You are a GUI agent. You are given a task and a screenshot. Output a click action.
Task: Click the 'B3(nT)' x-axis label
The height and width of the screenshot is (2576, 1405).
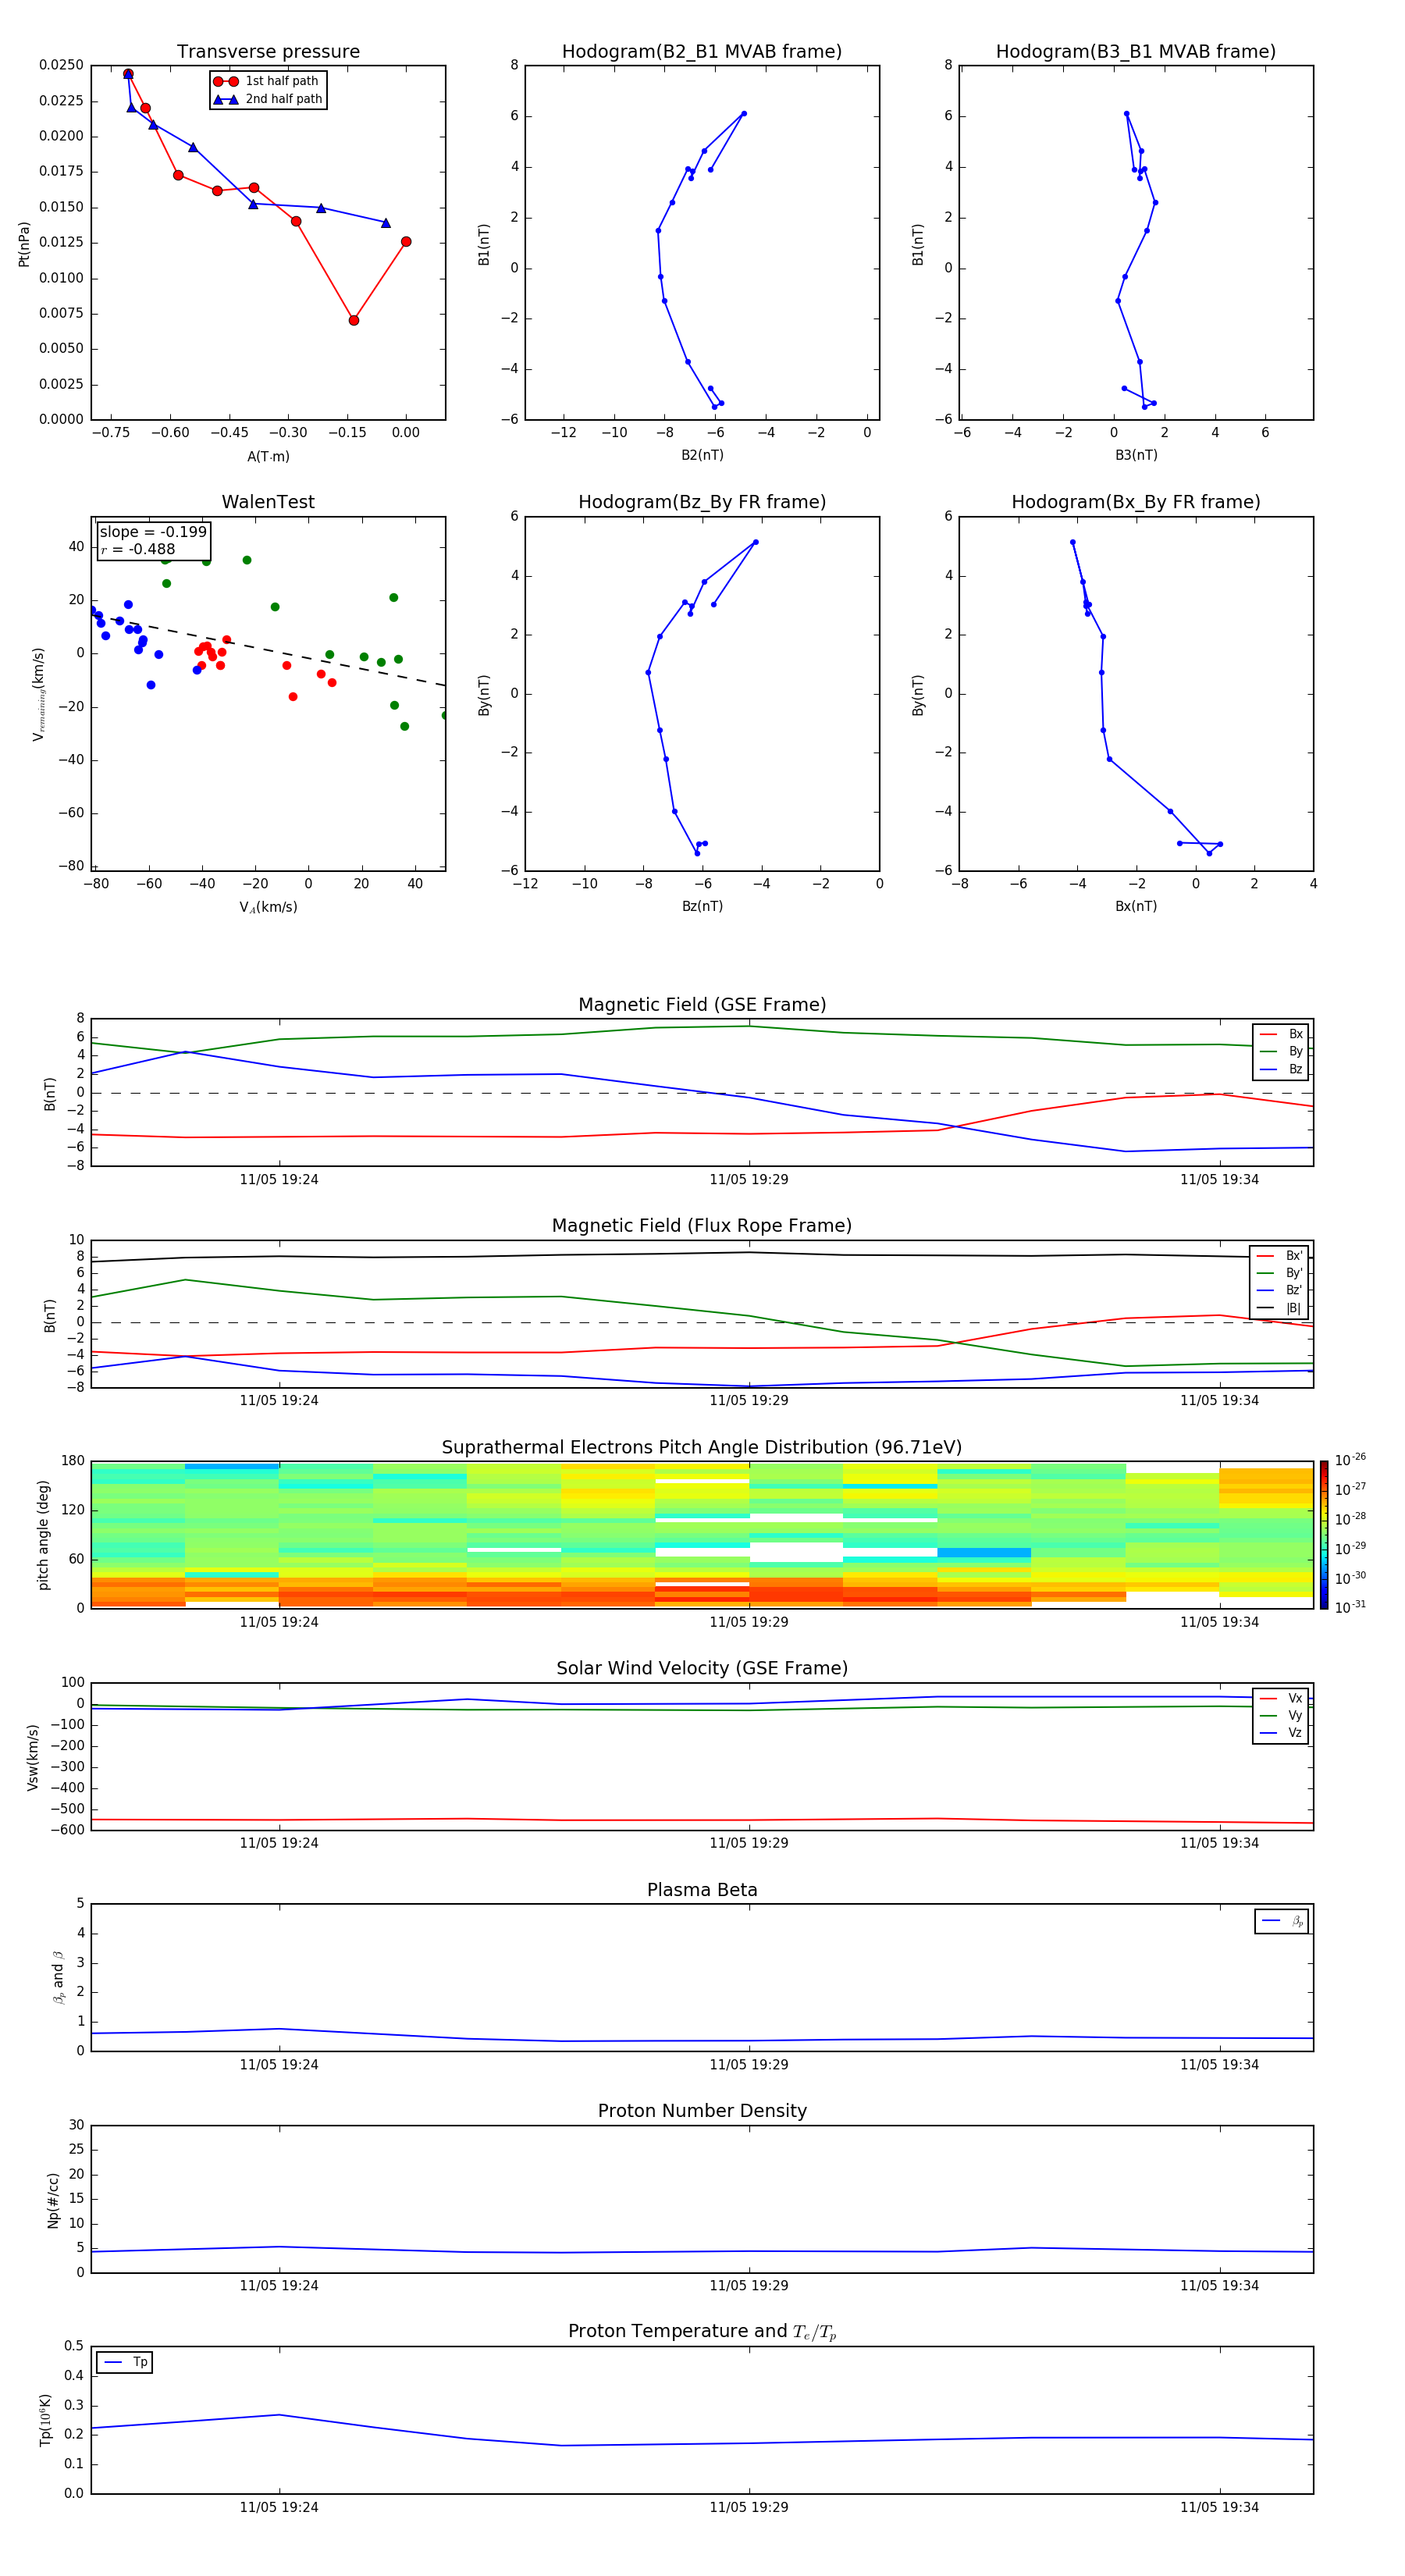pyautogui.click(x=1136, y=455)
